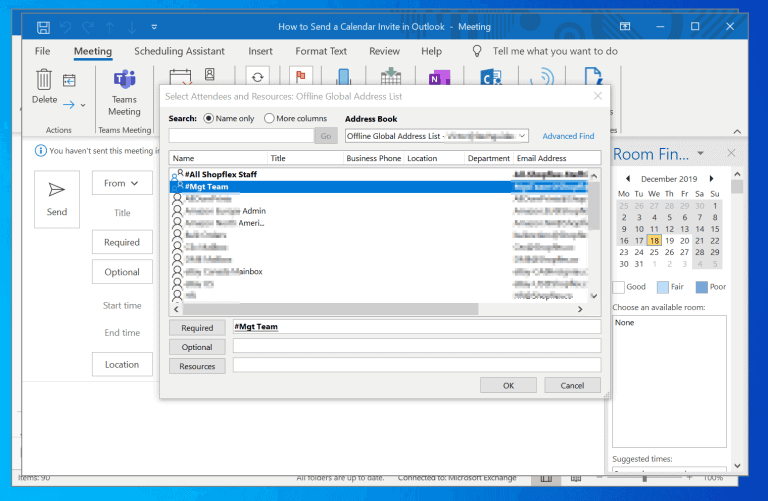Click the Delete trash can icon
Screen dimensions: 768x501
(44, 80)
